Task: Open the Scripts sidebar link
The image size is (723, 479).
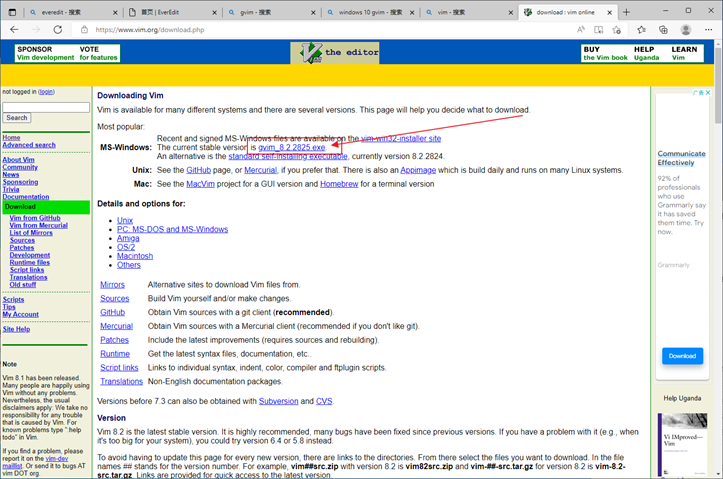Action: click(x=13, y=299)
